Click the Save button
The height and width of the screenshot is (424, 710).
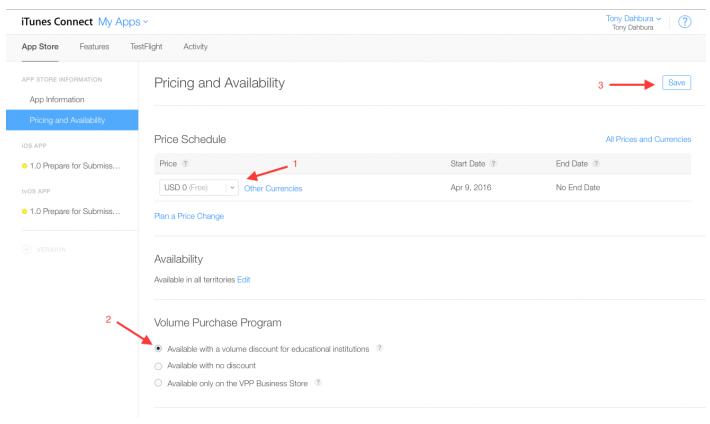coord(676,83)
